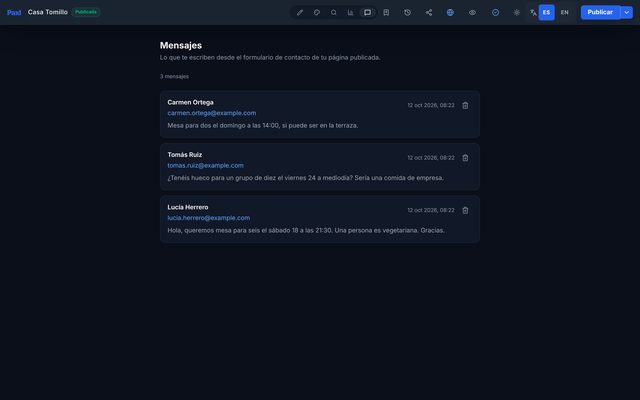Viewport: 640px width, 400px height.
Task: Click the Publicar button
Action: (x=600, y=12)
